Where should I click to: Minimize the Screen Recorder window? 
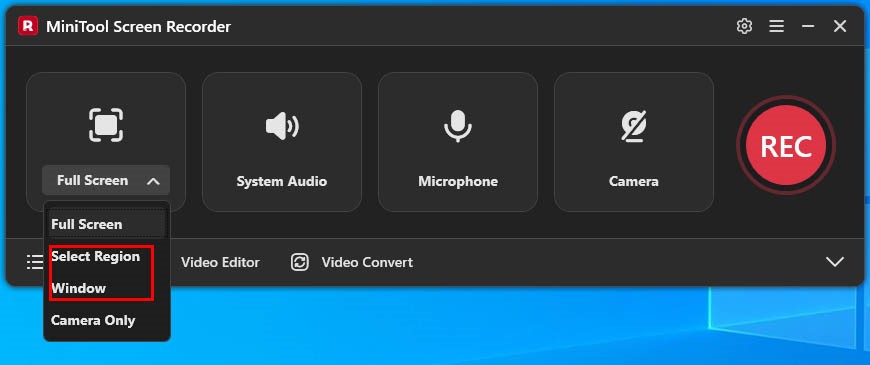808,26
